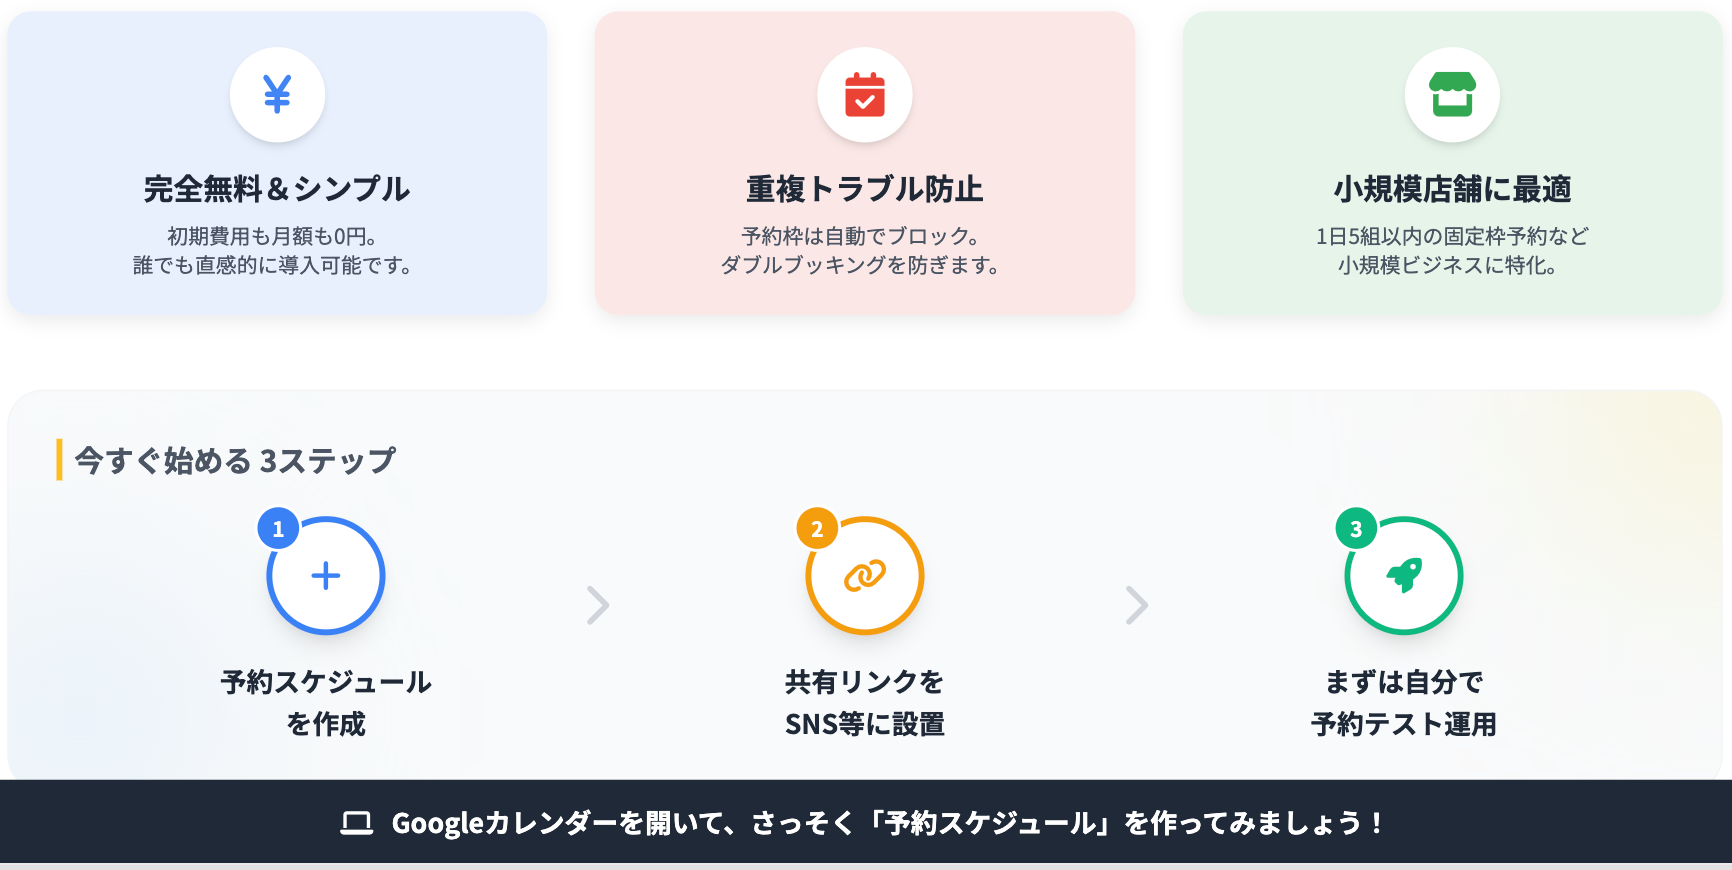Click the Googleカレンダーを開いて banner text
Image resolution: width=1732 pixels, height=870 pixels.
tap(886, 823)
